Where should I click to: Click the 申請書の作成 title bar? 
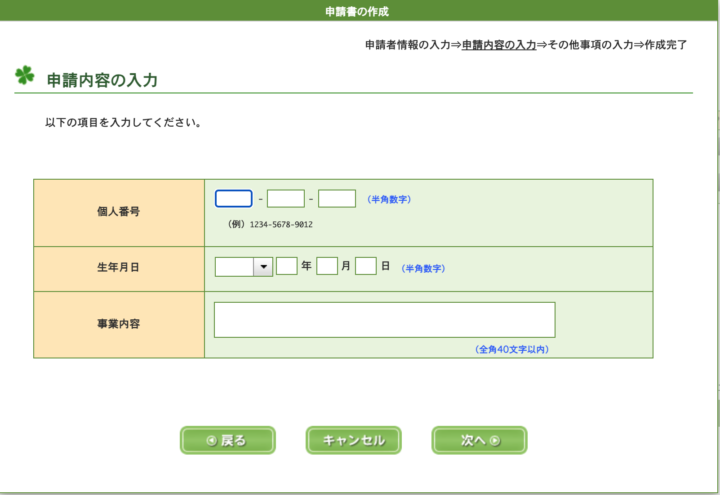coord(357,11)
